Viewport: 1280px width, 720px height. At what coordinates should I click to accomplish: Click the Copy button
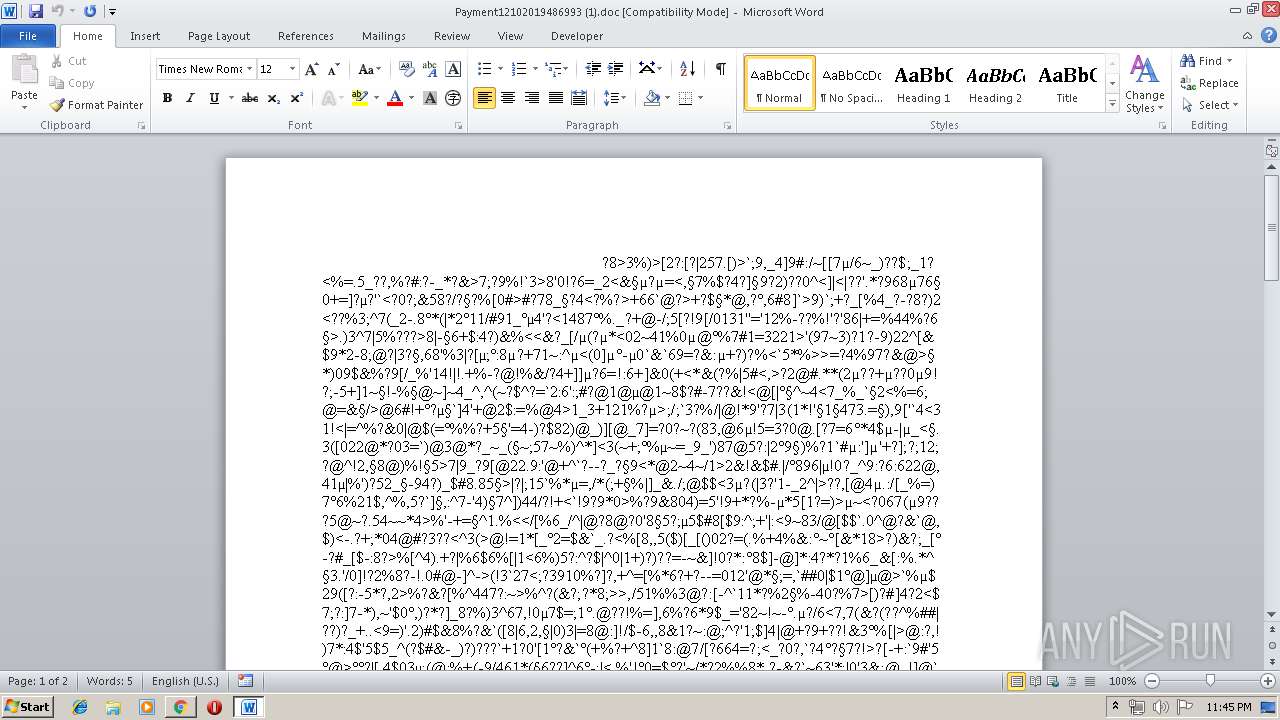coord(72,83)
